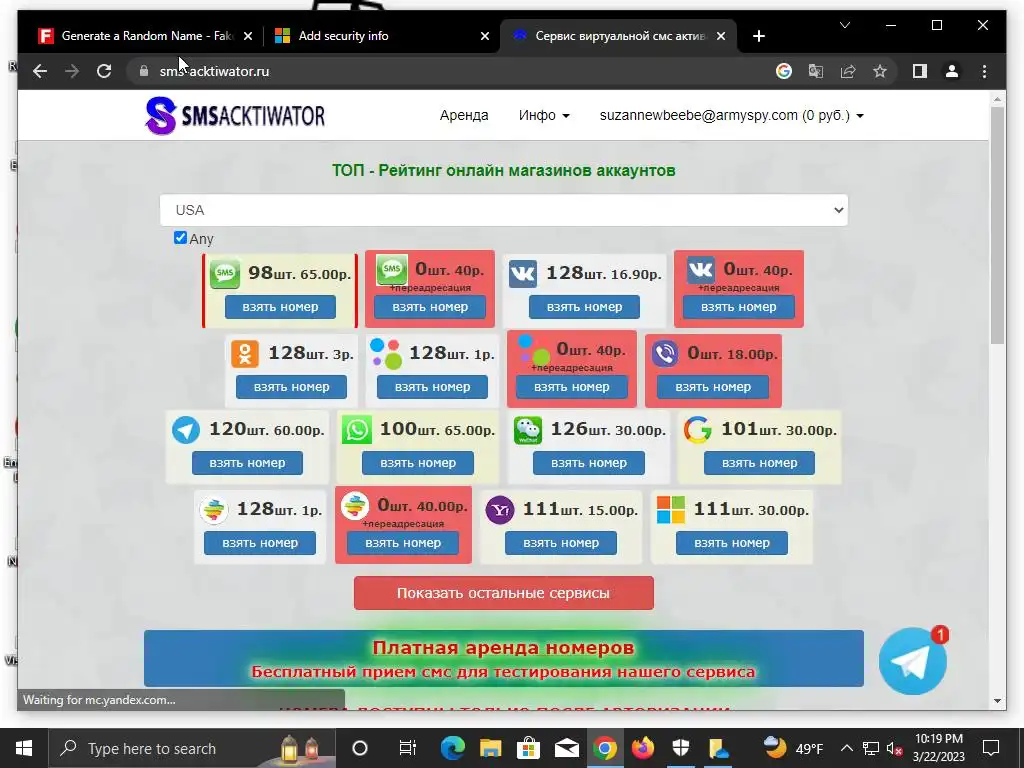Click the SMSACKTIWATOR logo
This screenshot has width=1024, height=768.
pyautogui.click(x=235, y=116)
